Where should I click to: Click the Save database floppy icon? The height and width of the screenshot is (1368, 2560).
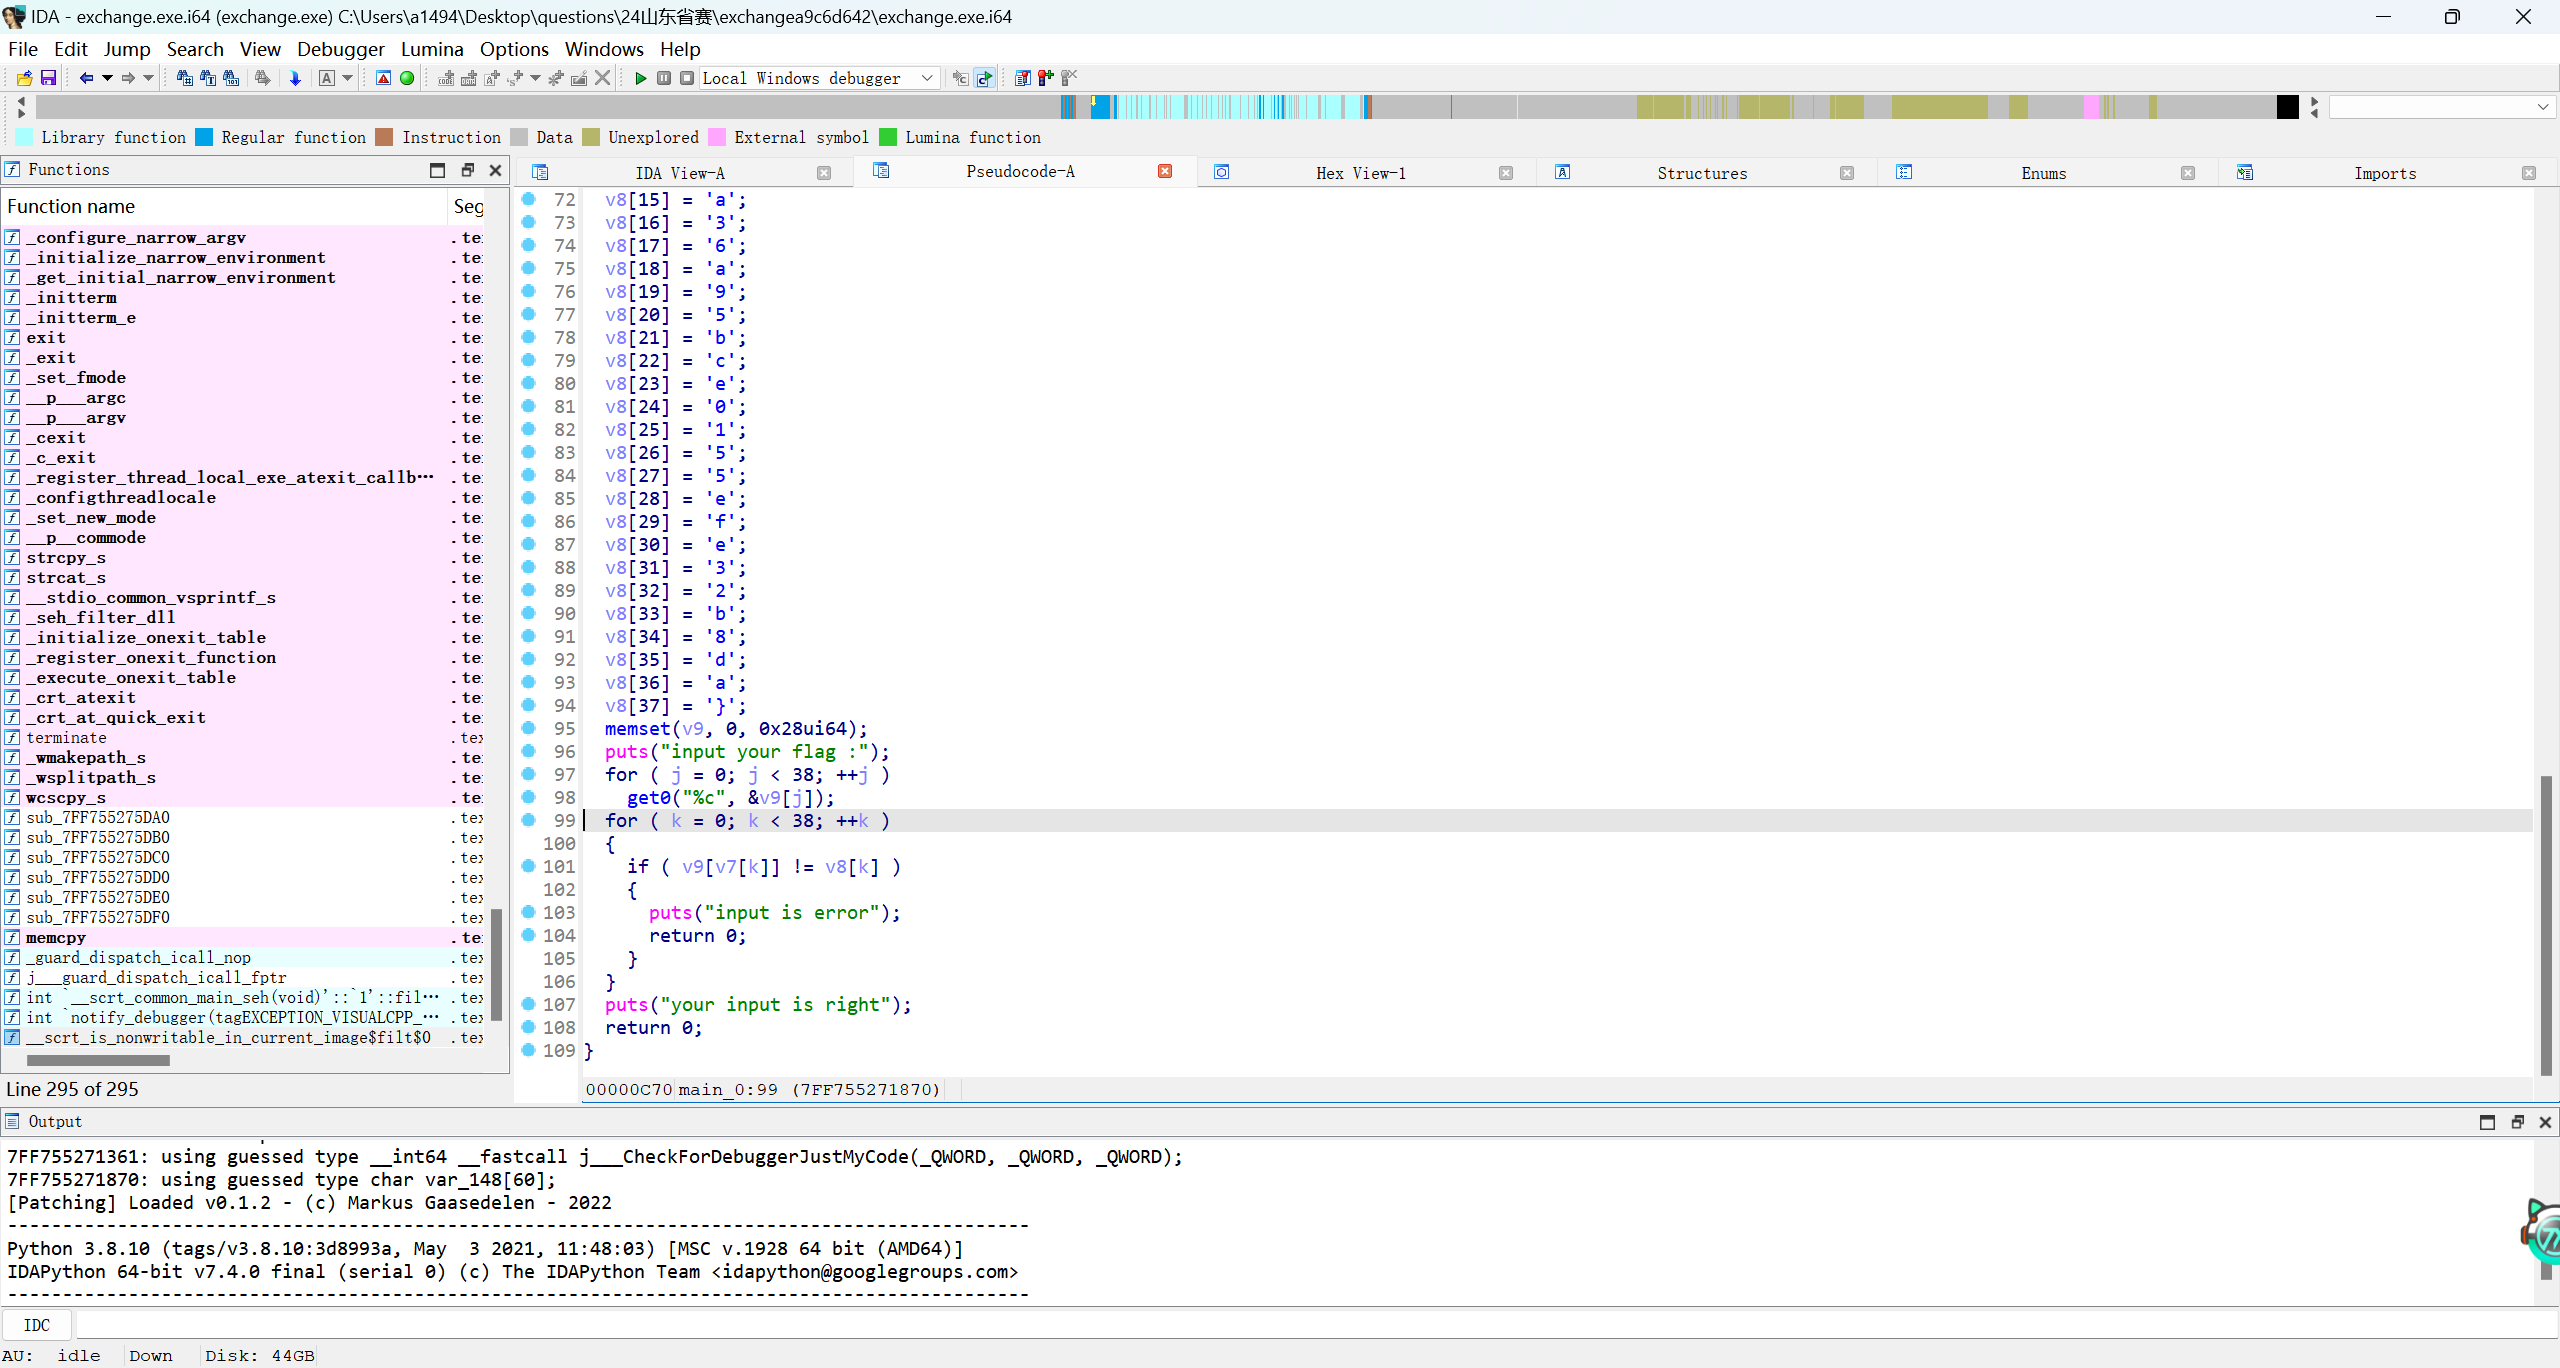pyautogui.click(x=48, y=78)
